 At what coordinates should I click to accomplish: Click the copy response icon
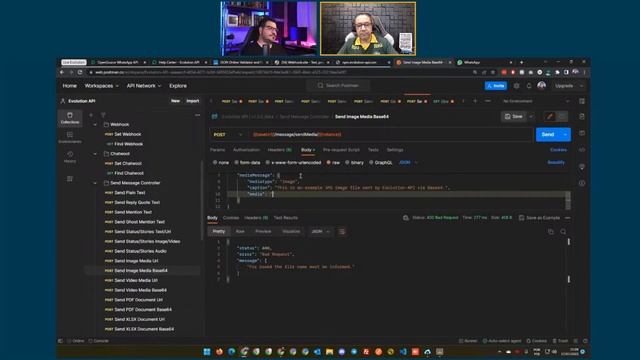(x=551, y=231)
